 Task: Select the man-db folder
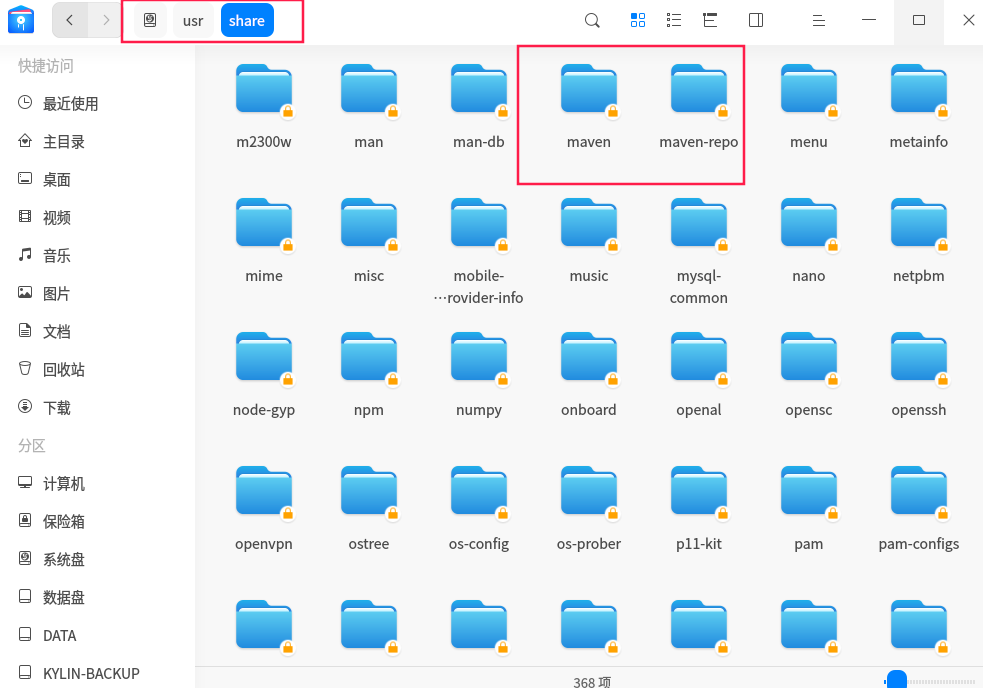(x=478, y=107)
